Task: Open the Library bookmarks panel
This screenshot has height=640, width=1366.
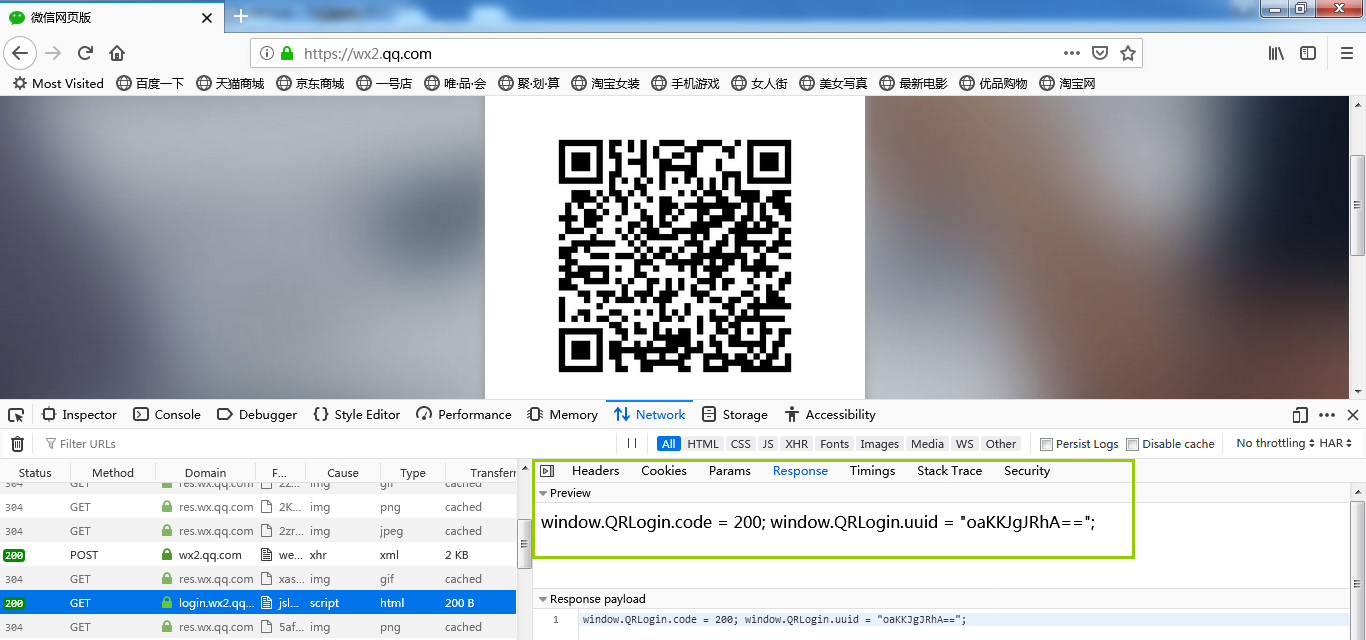Action: coord(1276,53)
